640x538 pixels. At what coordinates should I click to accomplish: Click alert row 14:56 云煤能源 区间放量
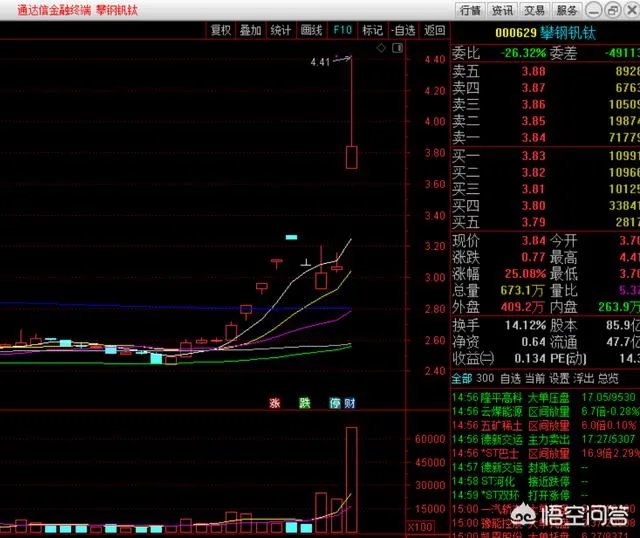pos(544,411)
